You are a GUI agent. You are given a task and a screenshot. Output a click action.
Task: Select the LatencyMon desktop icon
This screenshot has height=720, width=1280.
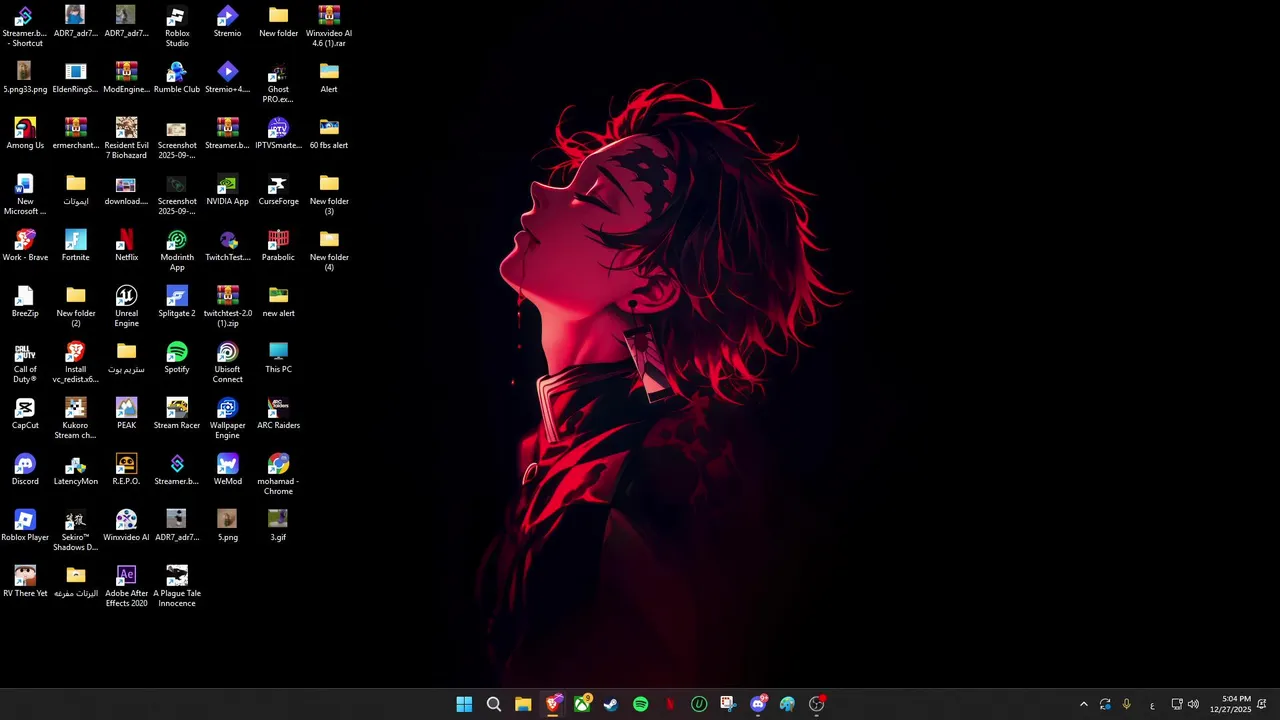76,470
